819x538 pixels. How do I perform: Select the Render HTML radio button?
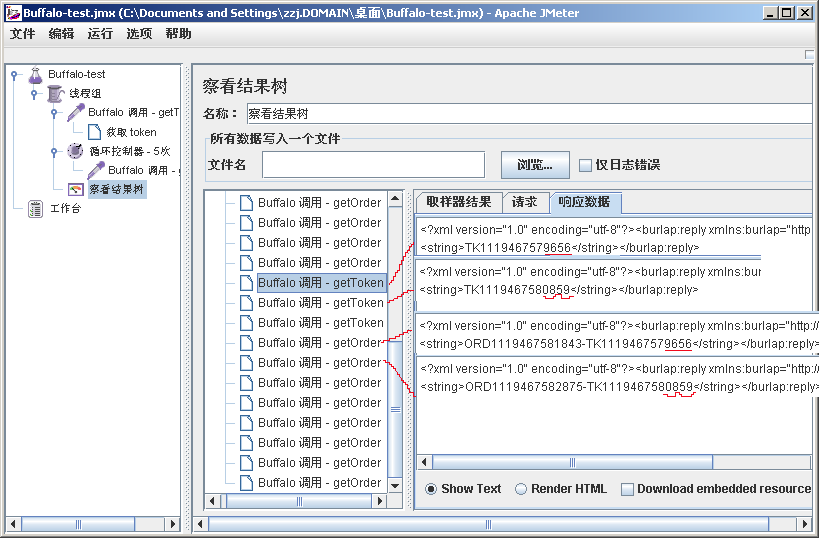521,489
